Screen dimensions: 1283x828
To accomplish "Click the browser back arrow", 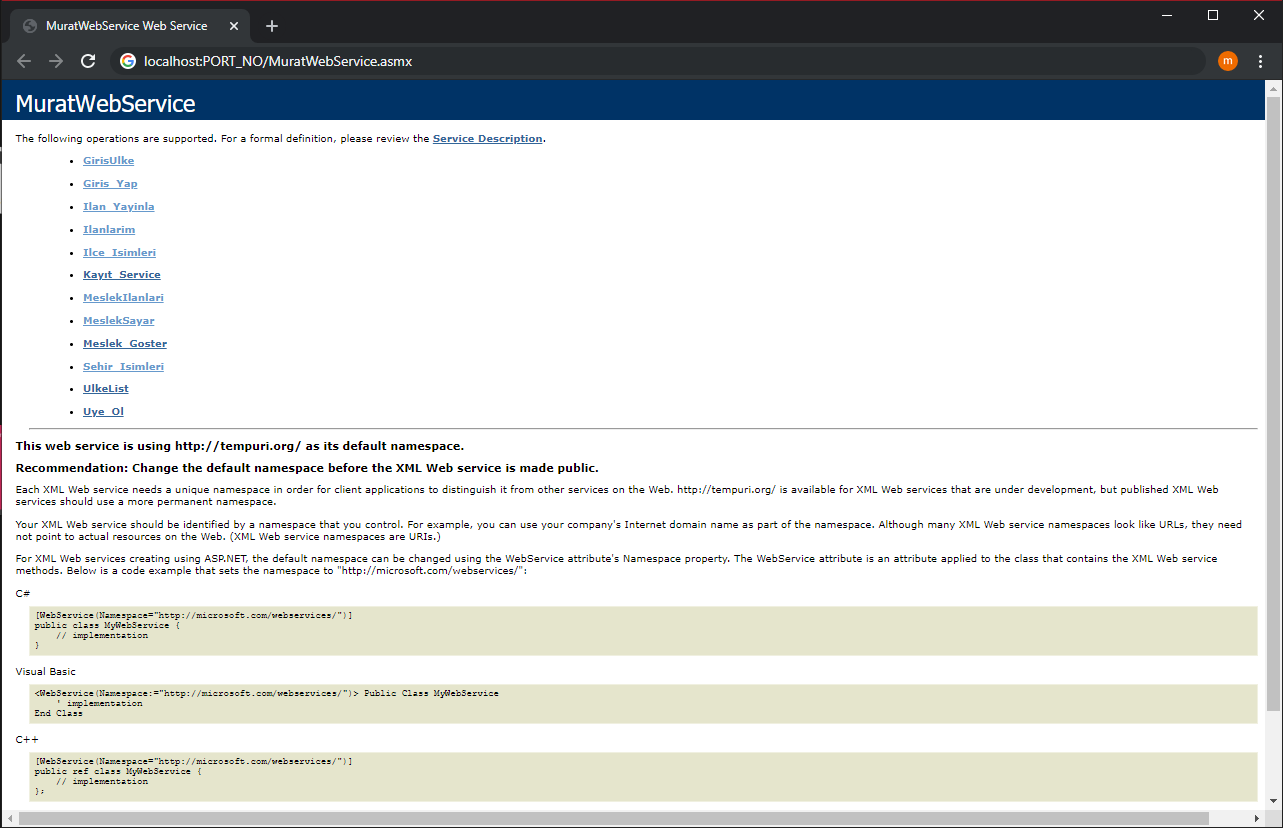I will [24, 61].
